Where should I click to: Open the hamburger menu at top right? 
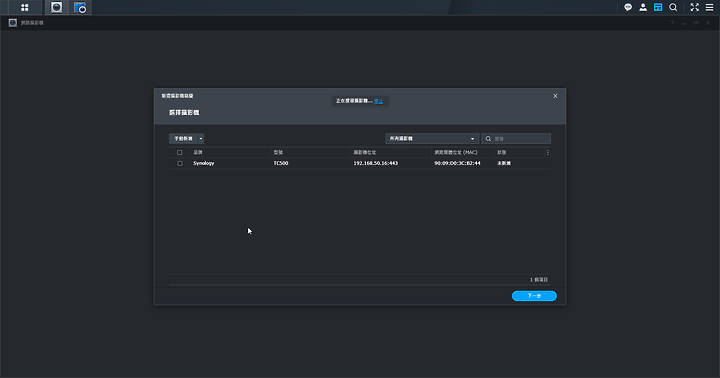[709, 7]
